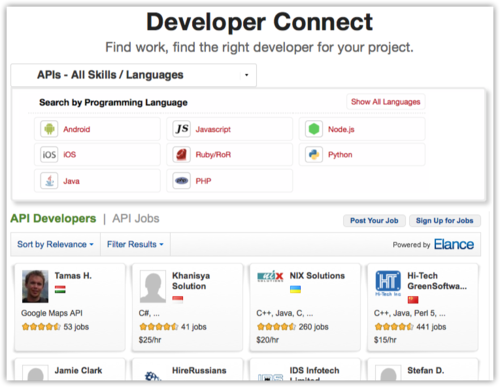Viewport: 500px width, 387px height.
Task: Click star rating beside 53 jobs
Action: 41,327
